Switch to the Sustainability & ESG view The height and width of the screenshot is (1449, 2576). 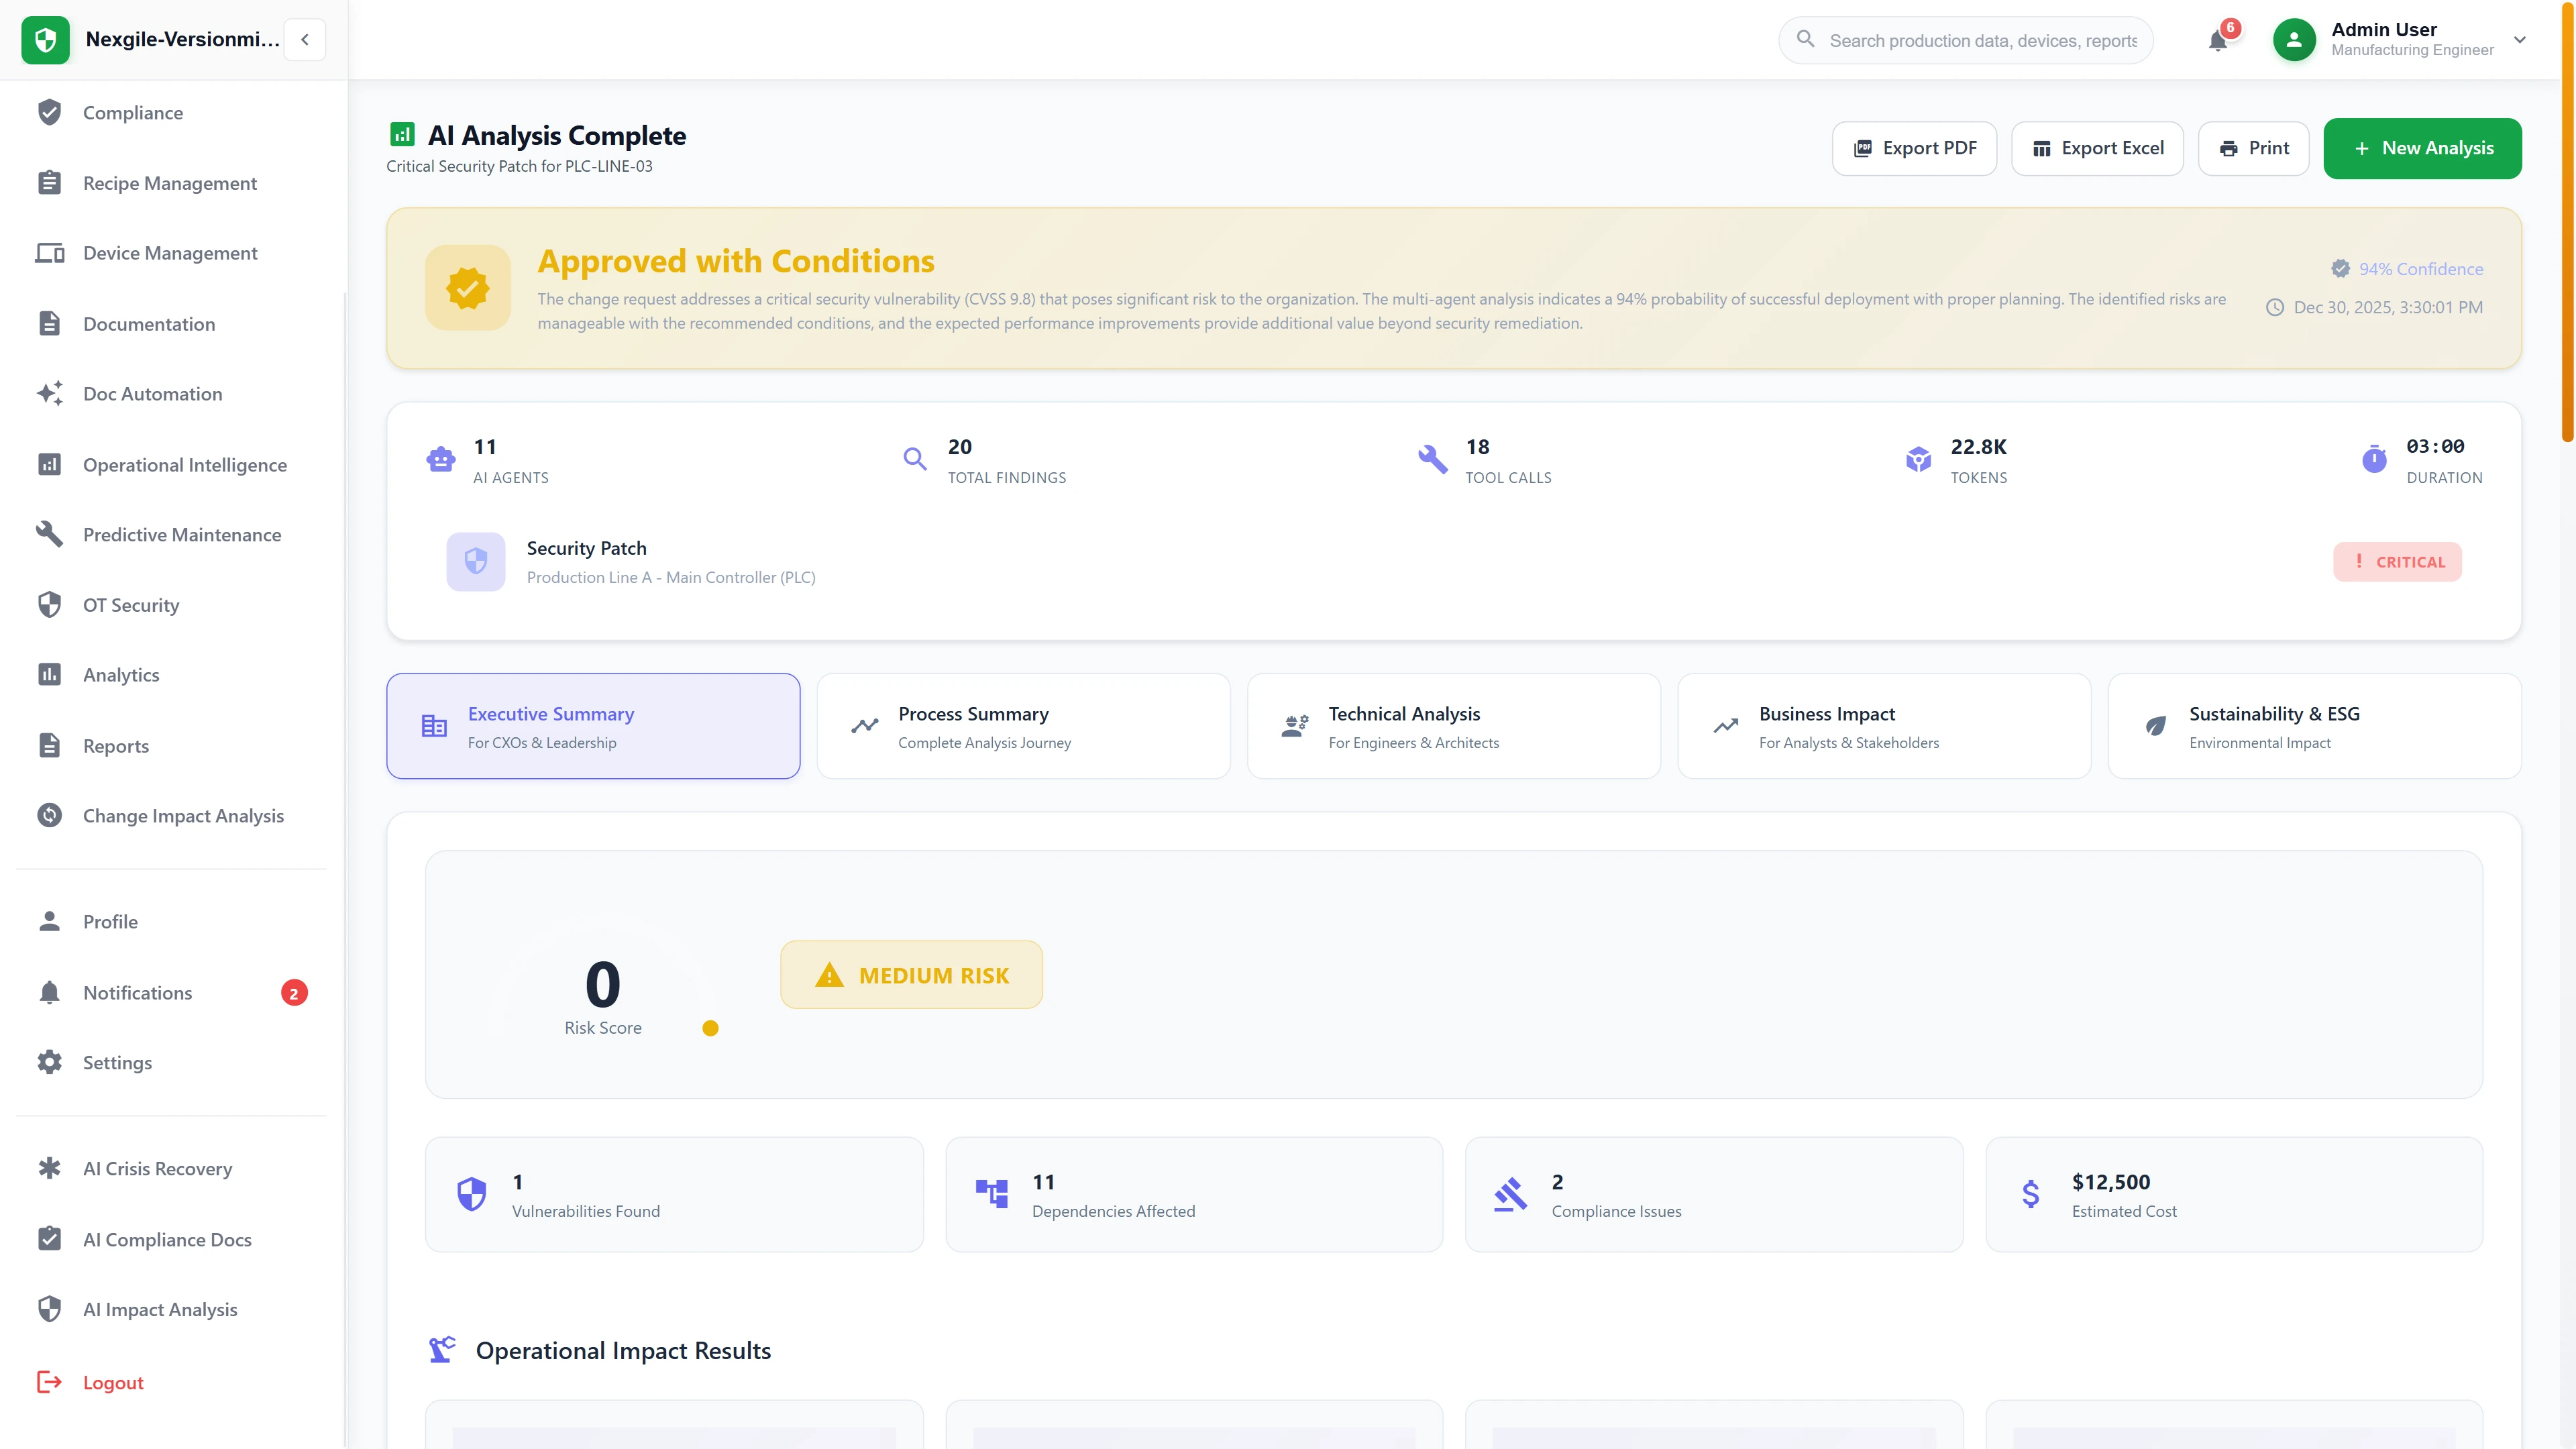pyautogui.click(x=2314, y=726)
